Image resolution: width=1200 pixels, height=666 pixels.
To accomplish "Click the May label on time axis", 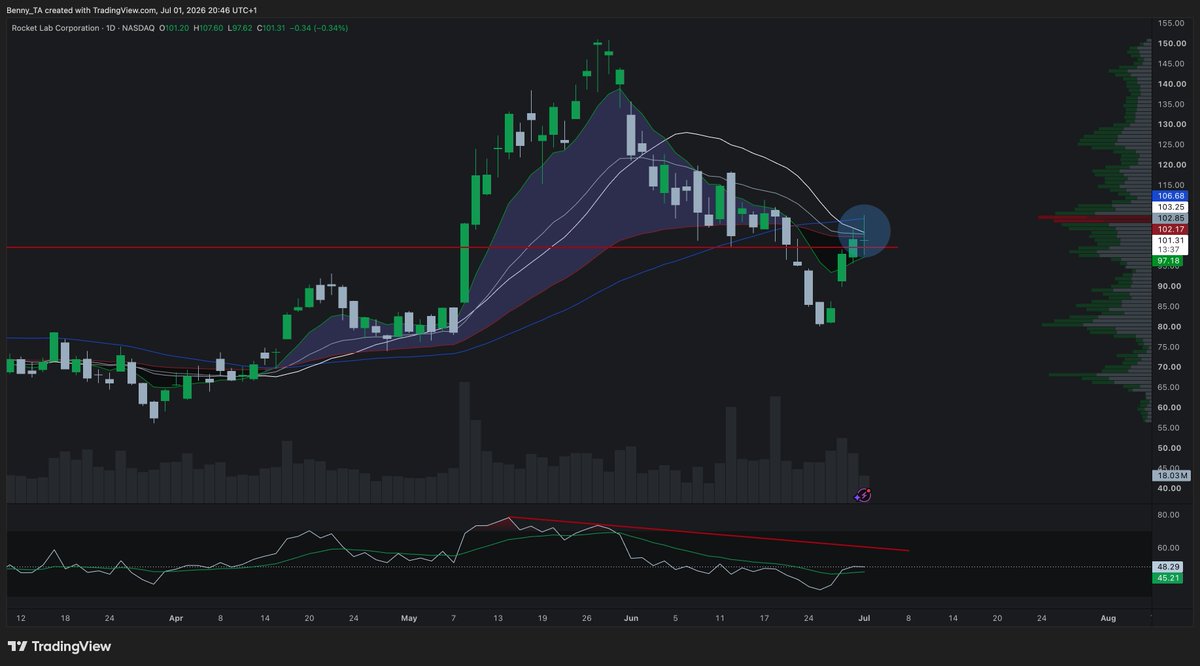I will click(409, 619).
